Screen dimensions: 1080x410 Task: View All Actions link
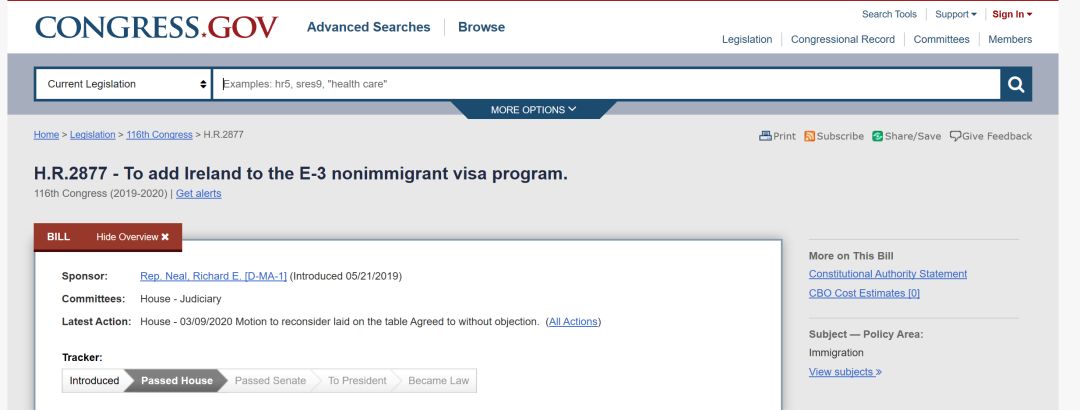(x=573, y=321)
